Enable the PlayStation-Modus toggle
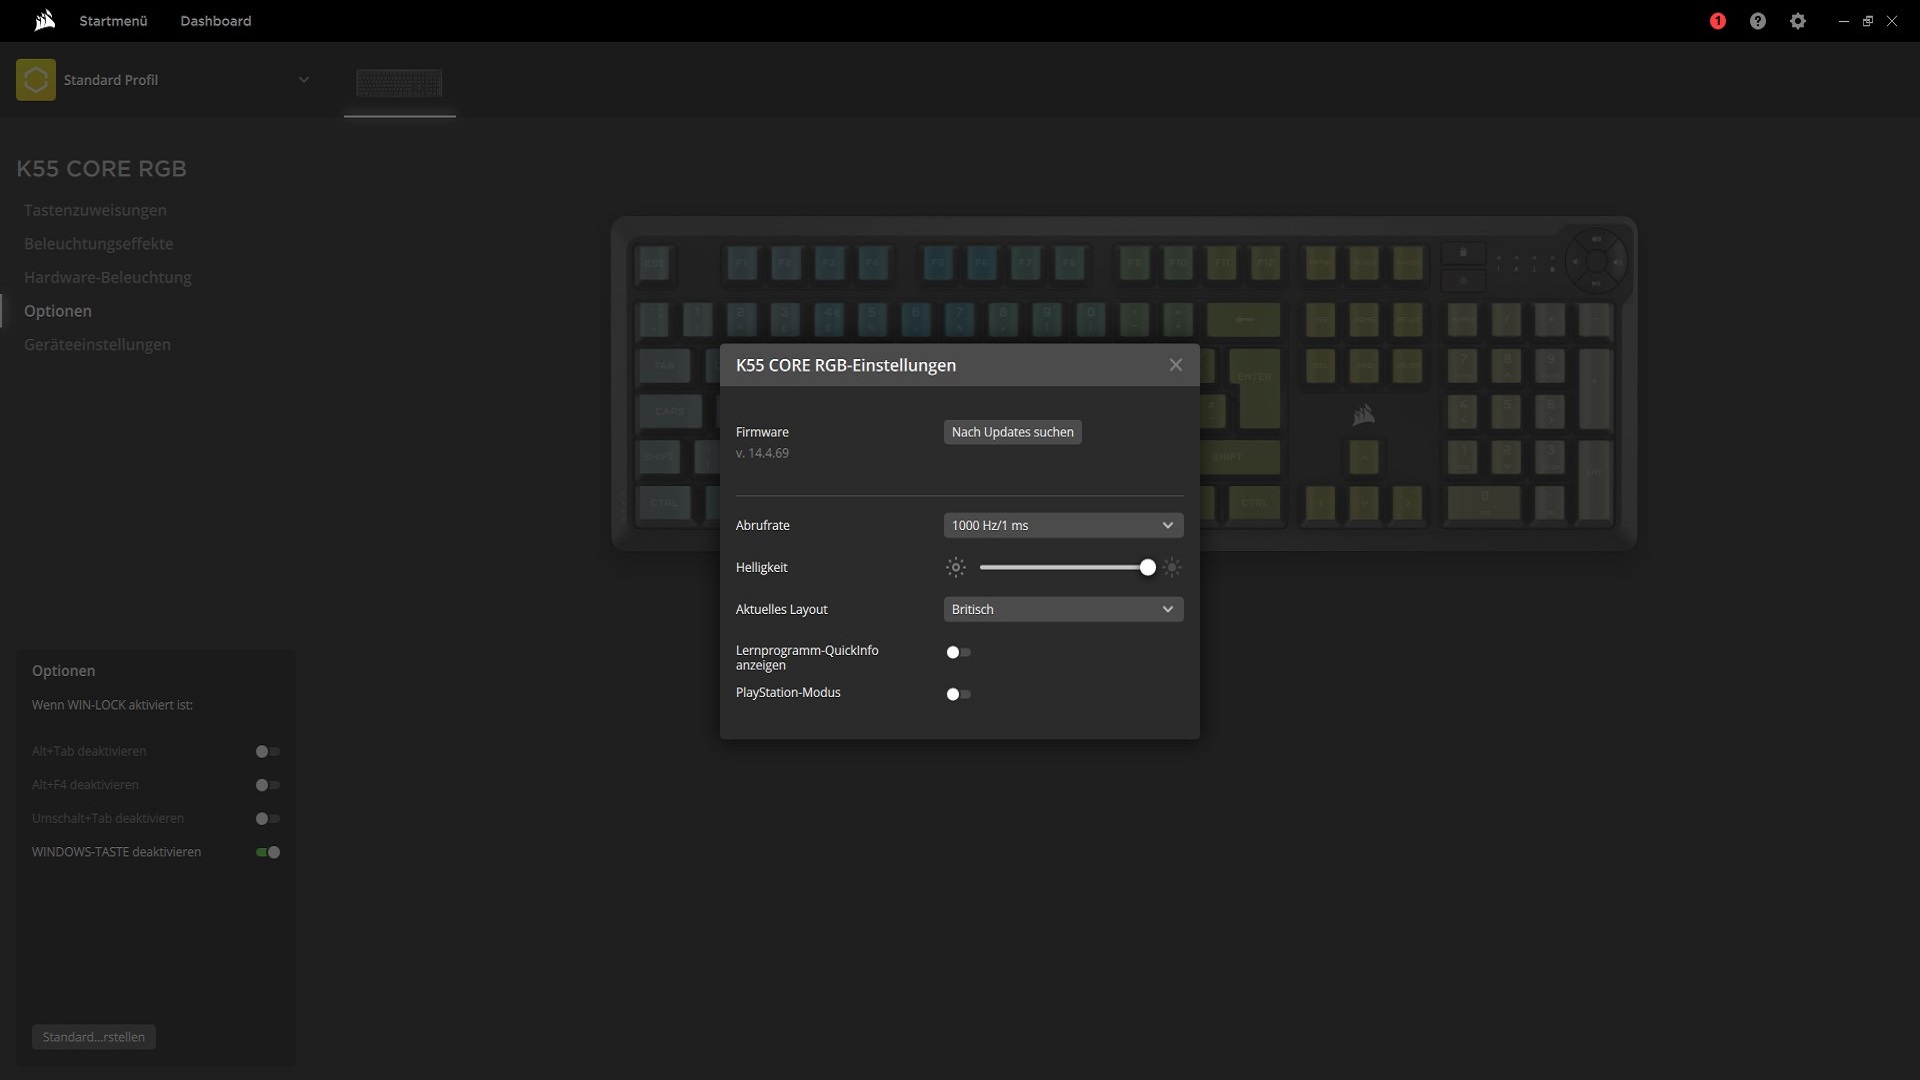The width and height of the screenshot is (1920, 1080). tap(958, 694)
